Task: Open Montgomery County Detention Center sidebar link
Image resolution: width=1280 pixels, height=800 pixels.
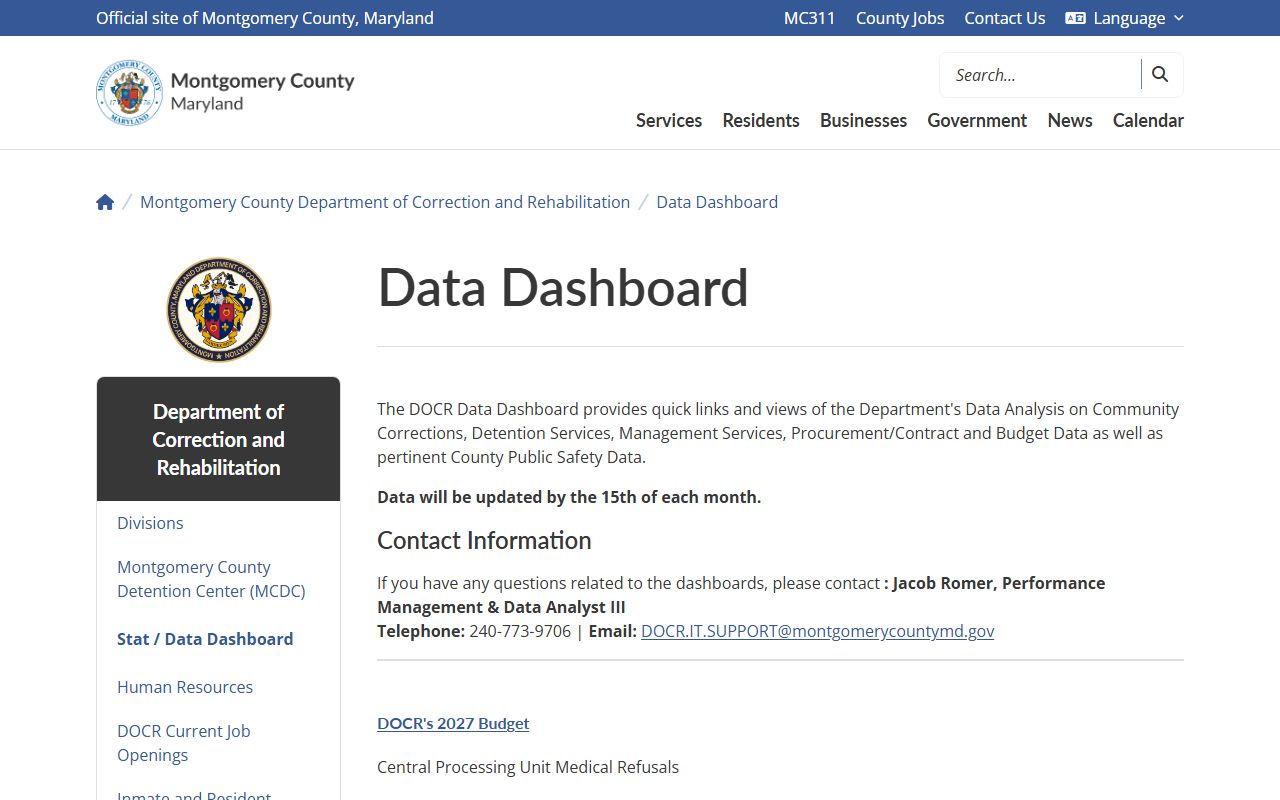Action: (x=211, y=579)
